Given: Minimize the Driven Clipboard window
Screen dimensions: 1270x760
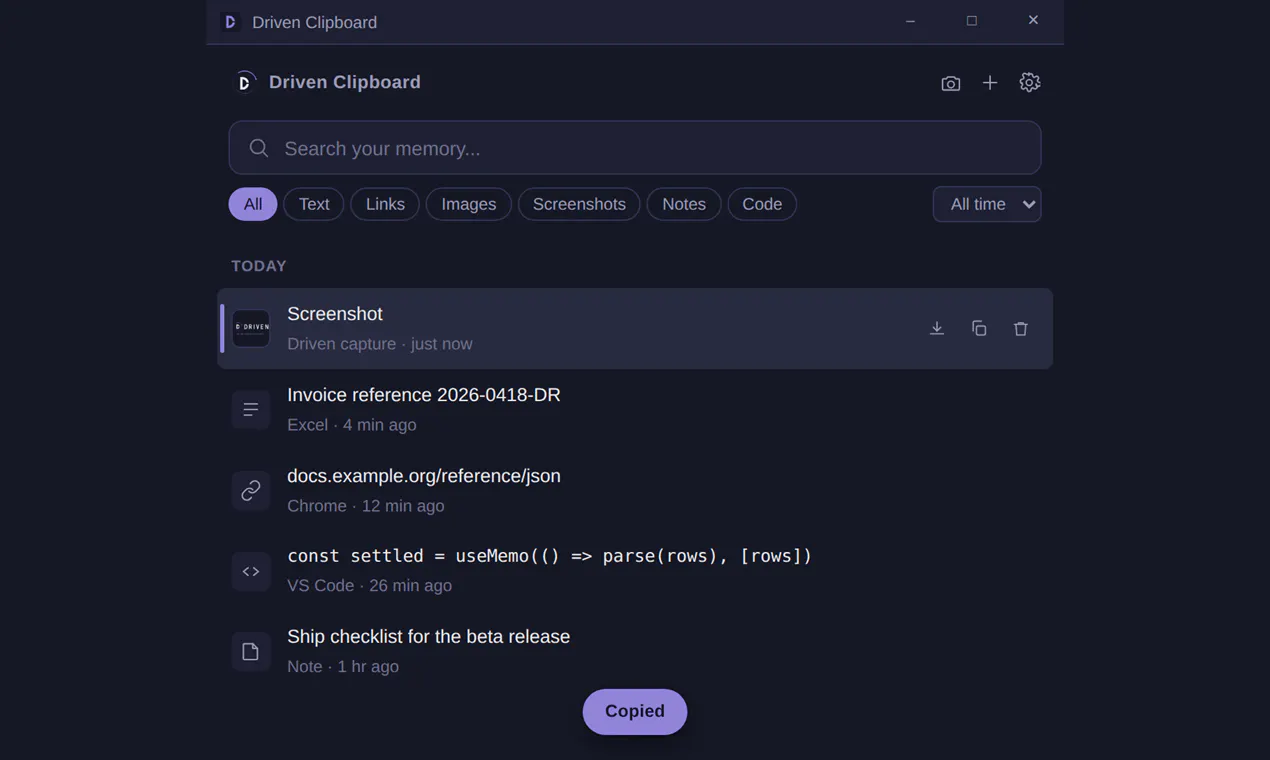Looking at the screenshot, I should click(910, 21).
